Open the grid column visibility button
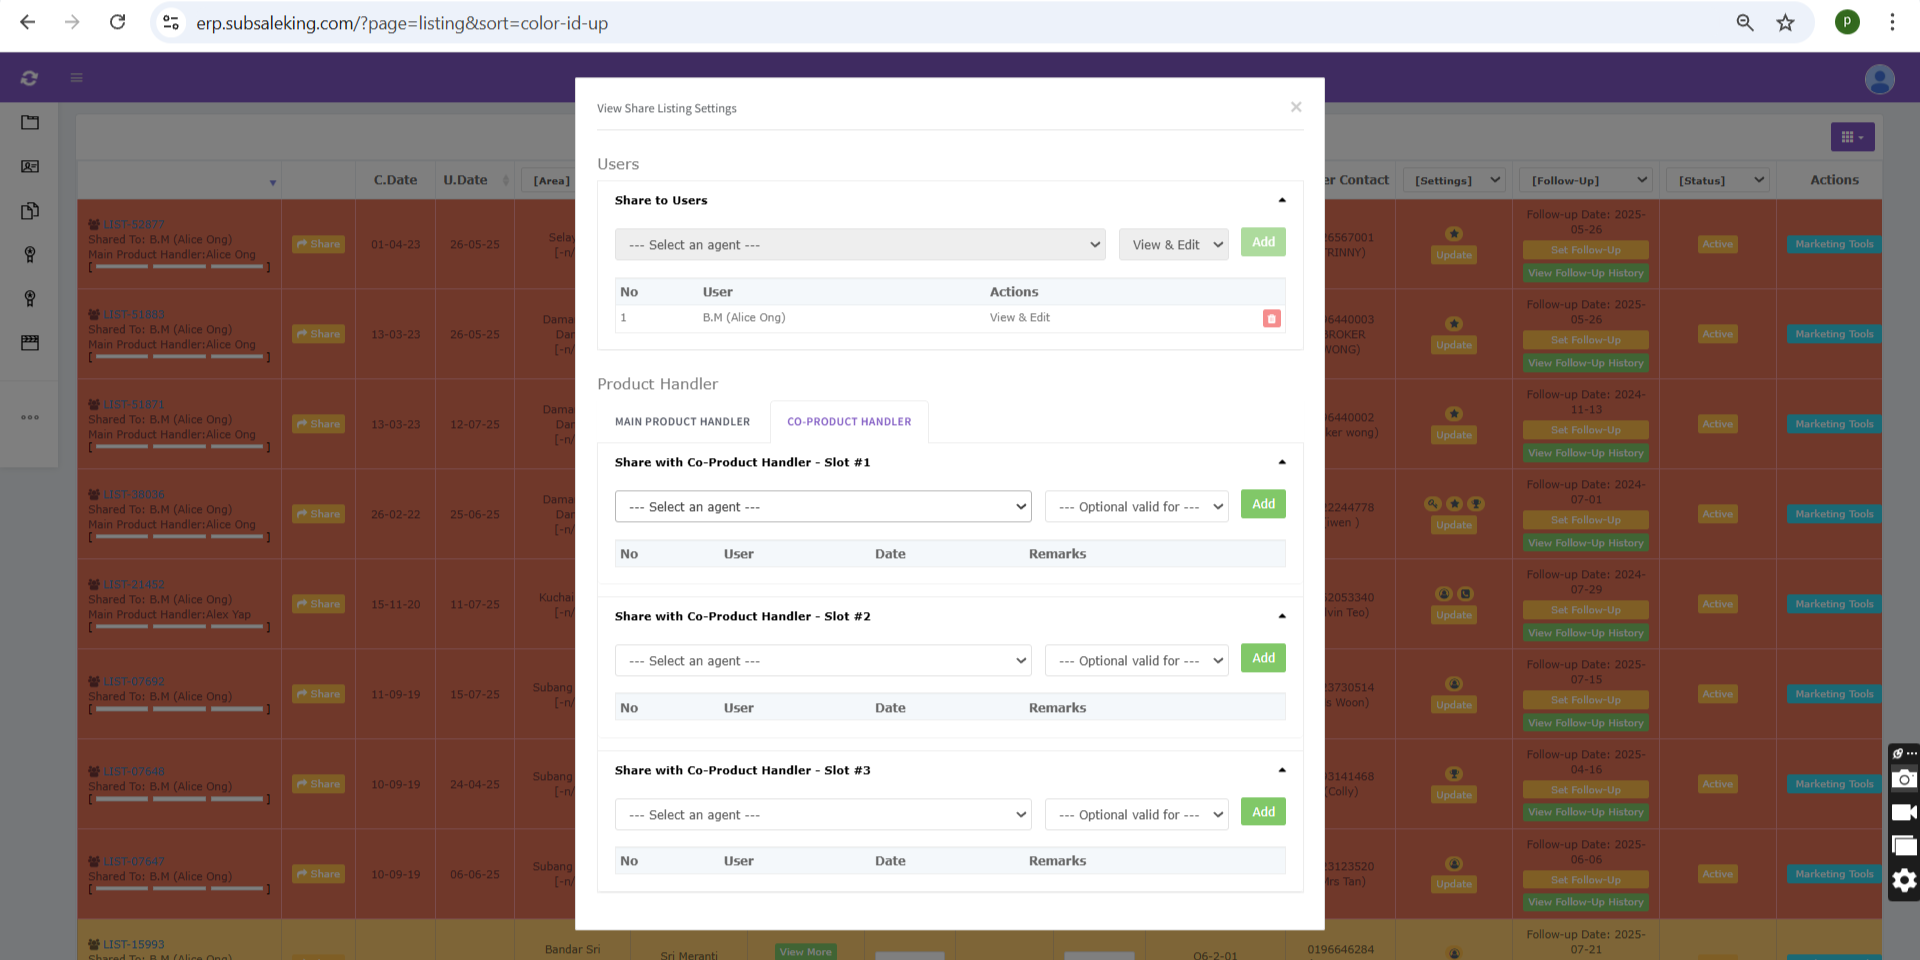1920x960 pixels. coord(1852,137)
